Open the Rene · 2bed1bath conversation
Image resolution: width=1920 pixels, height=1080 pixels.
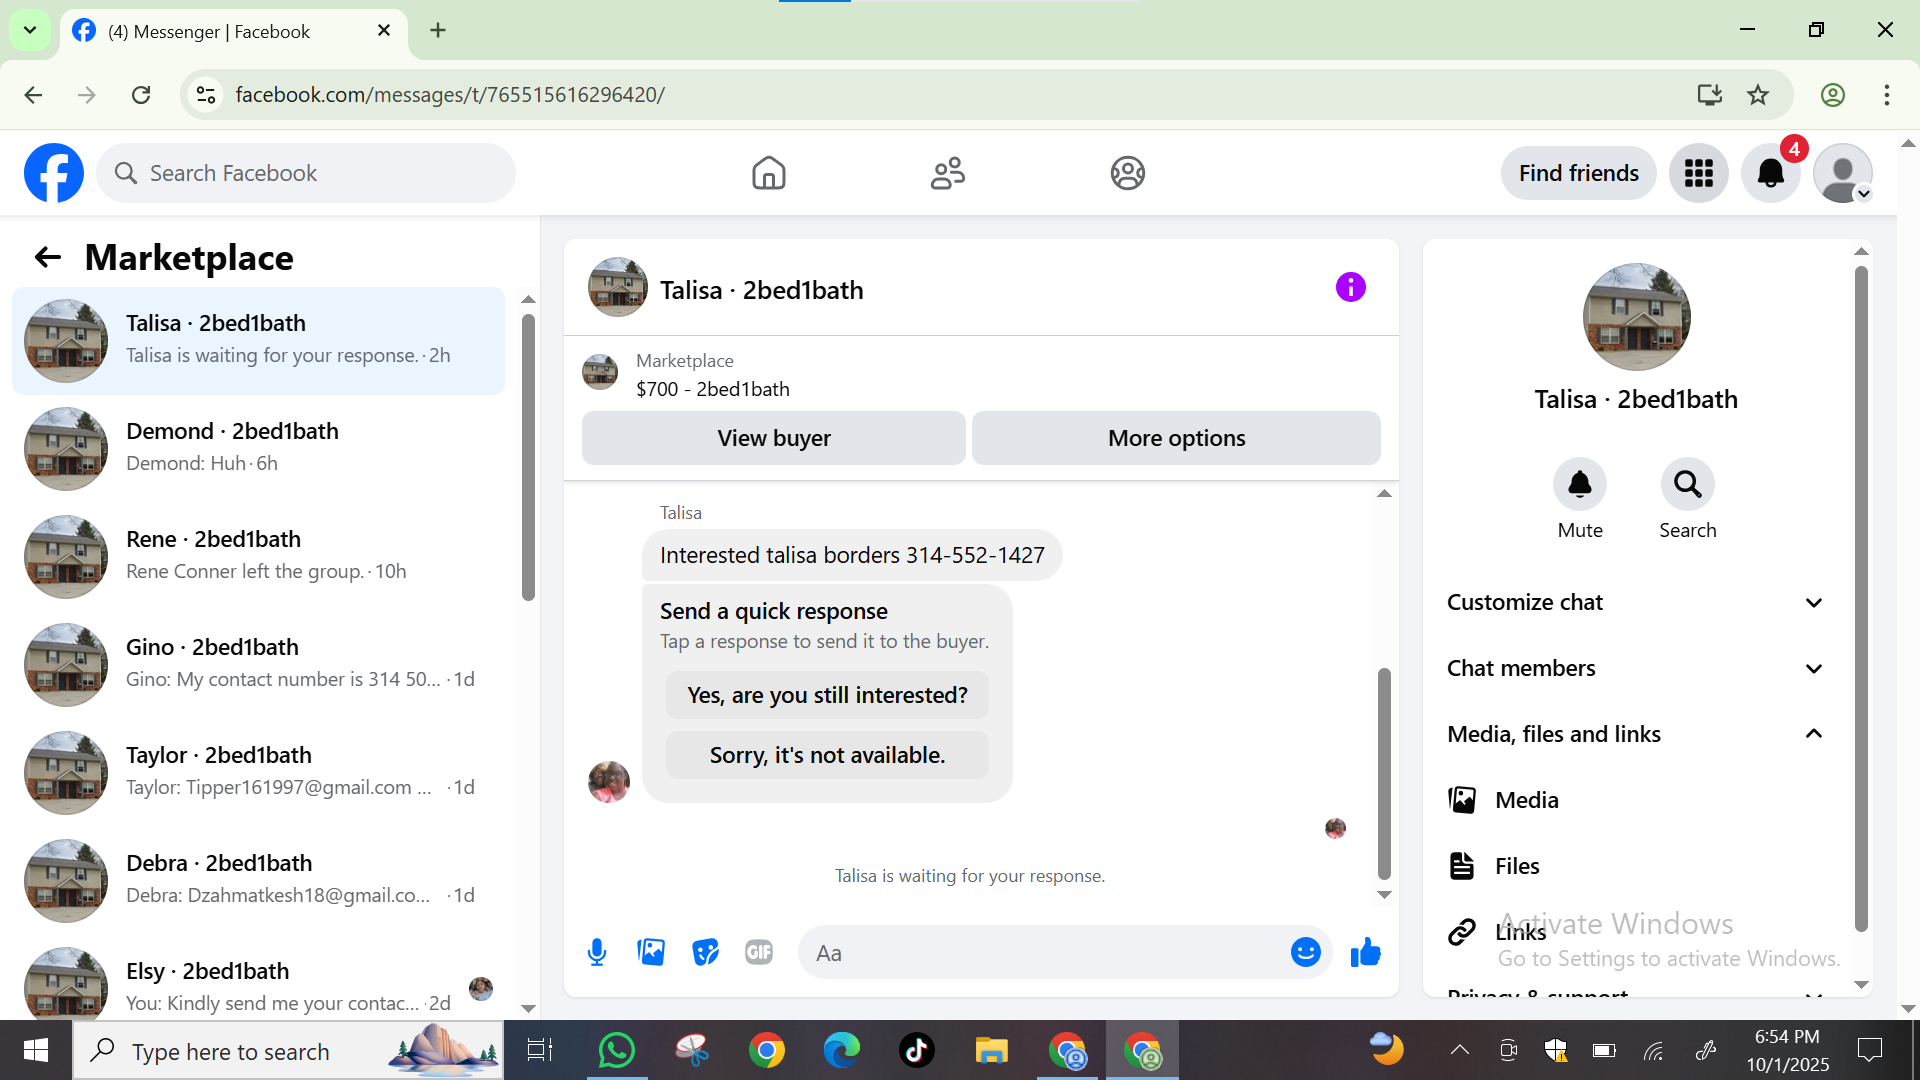pos(258,557)
